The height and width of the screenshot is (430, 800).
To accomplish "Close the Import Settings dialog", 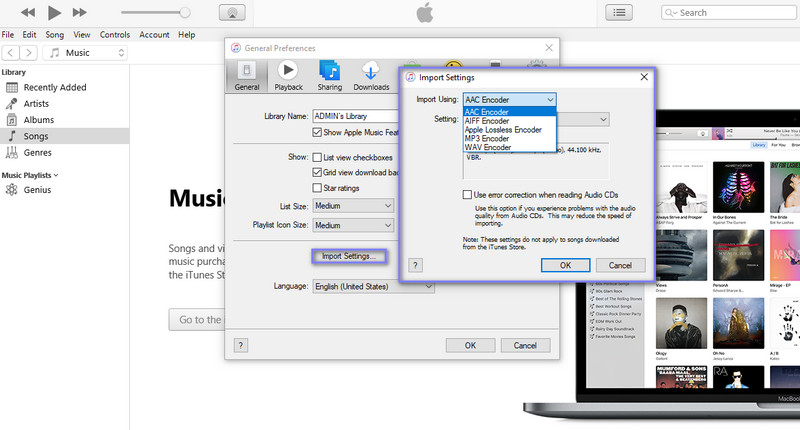I will 644,77.
